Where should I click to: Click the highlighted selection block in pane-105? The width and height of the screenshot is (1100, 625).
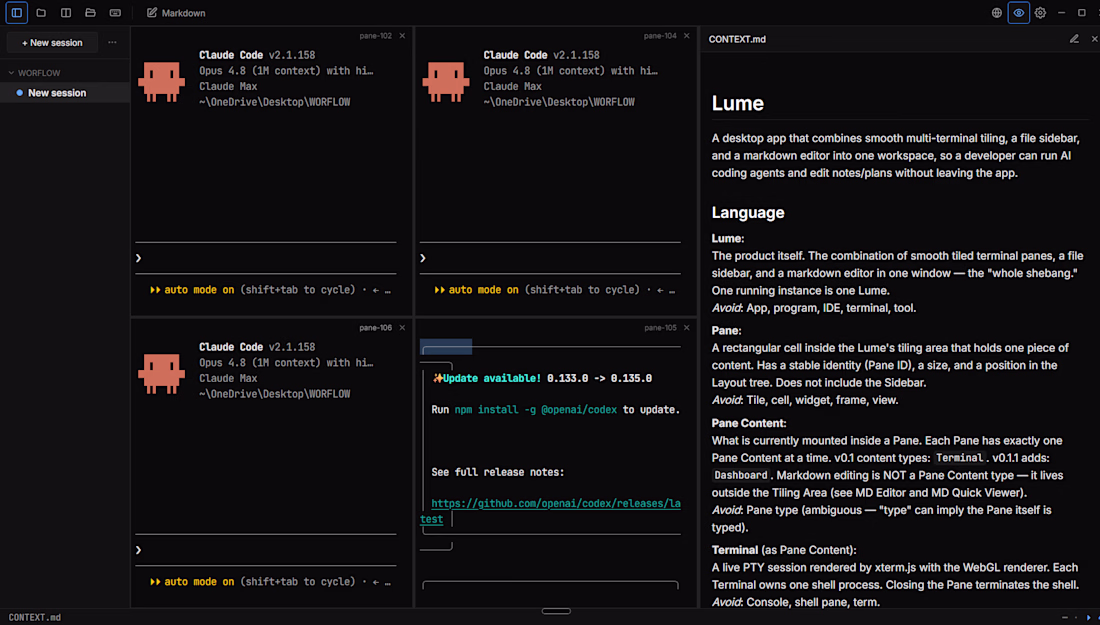pyautogui.click(x=446, y=347)
